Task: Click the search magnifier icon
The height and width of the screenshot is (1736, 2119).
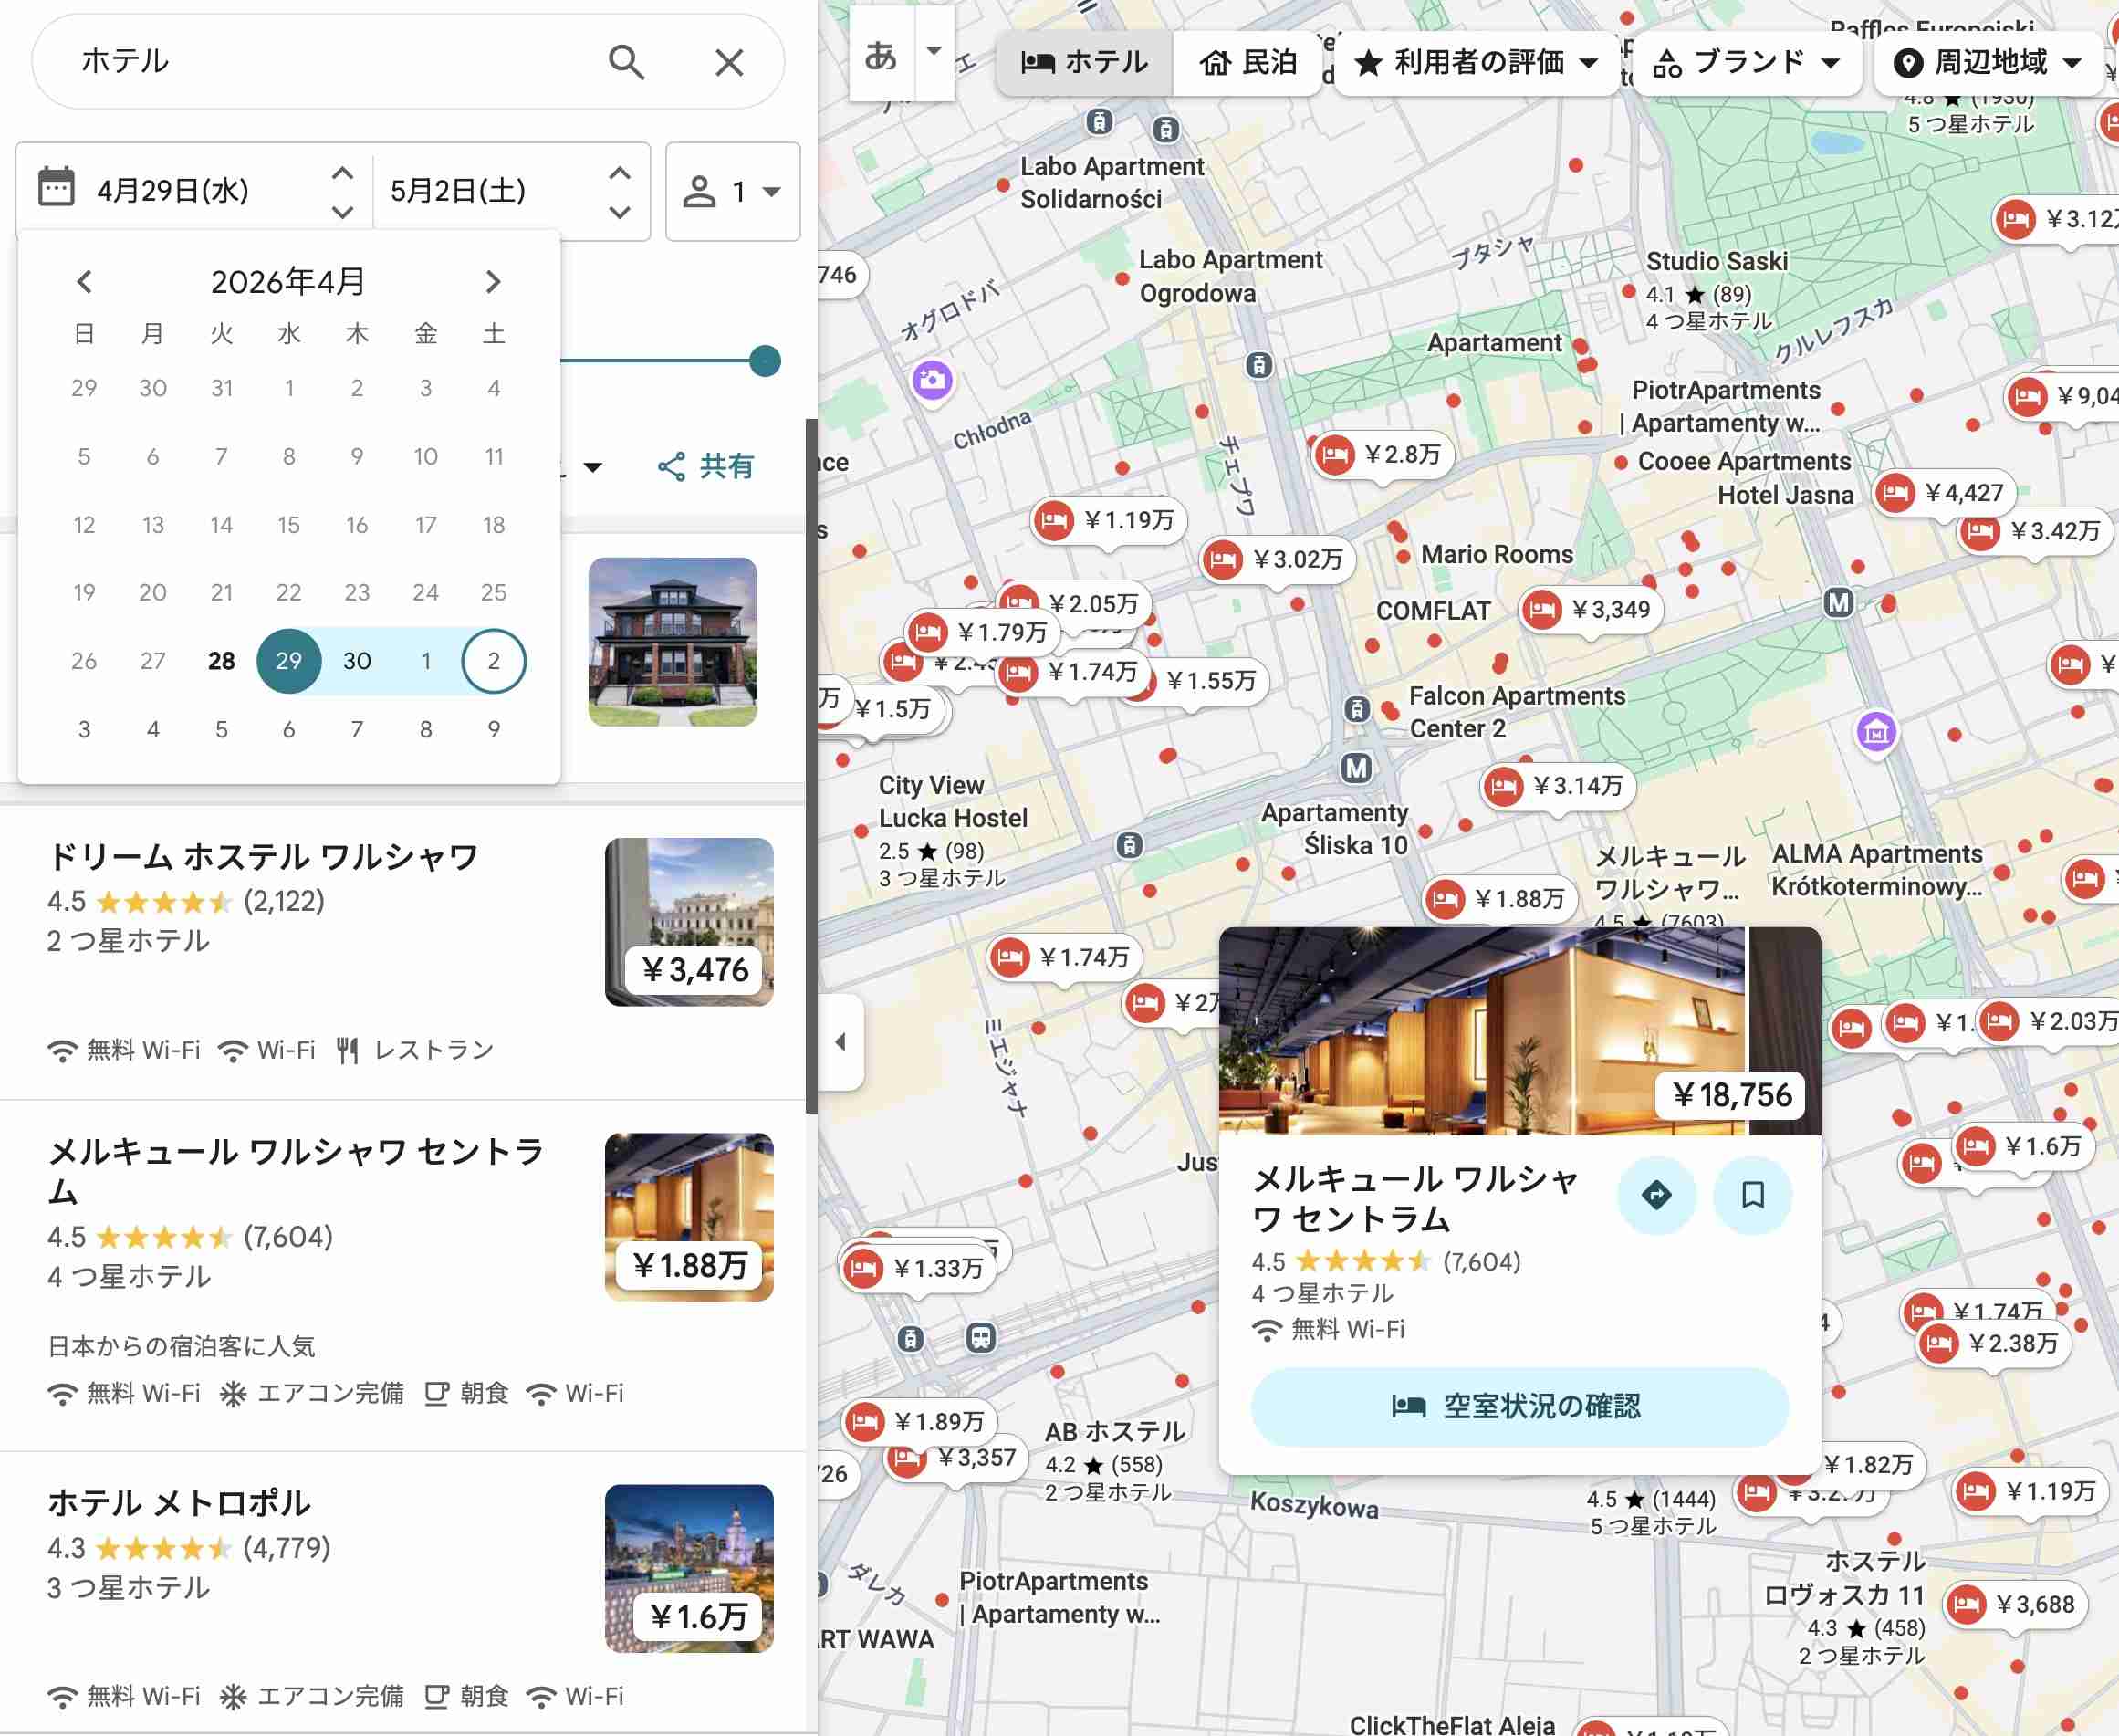Action: (x=627, y=62)
